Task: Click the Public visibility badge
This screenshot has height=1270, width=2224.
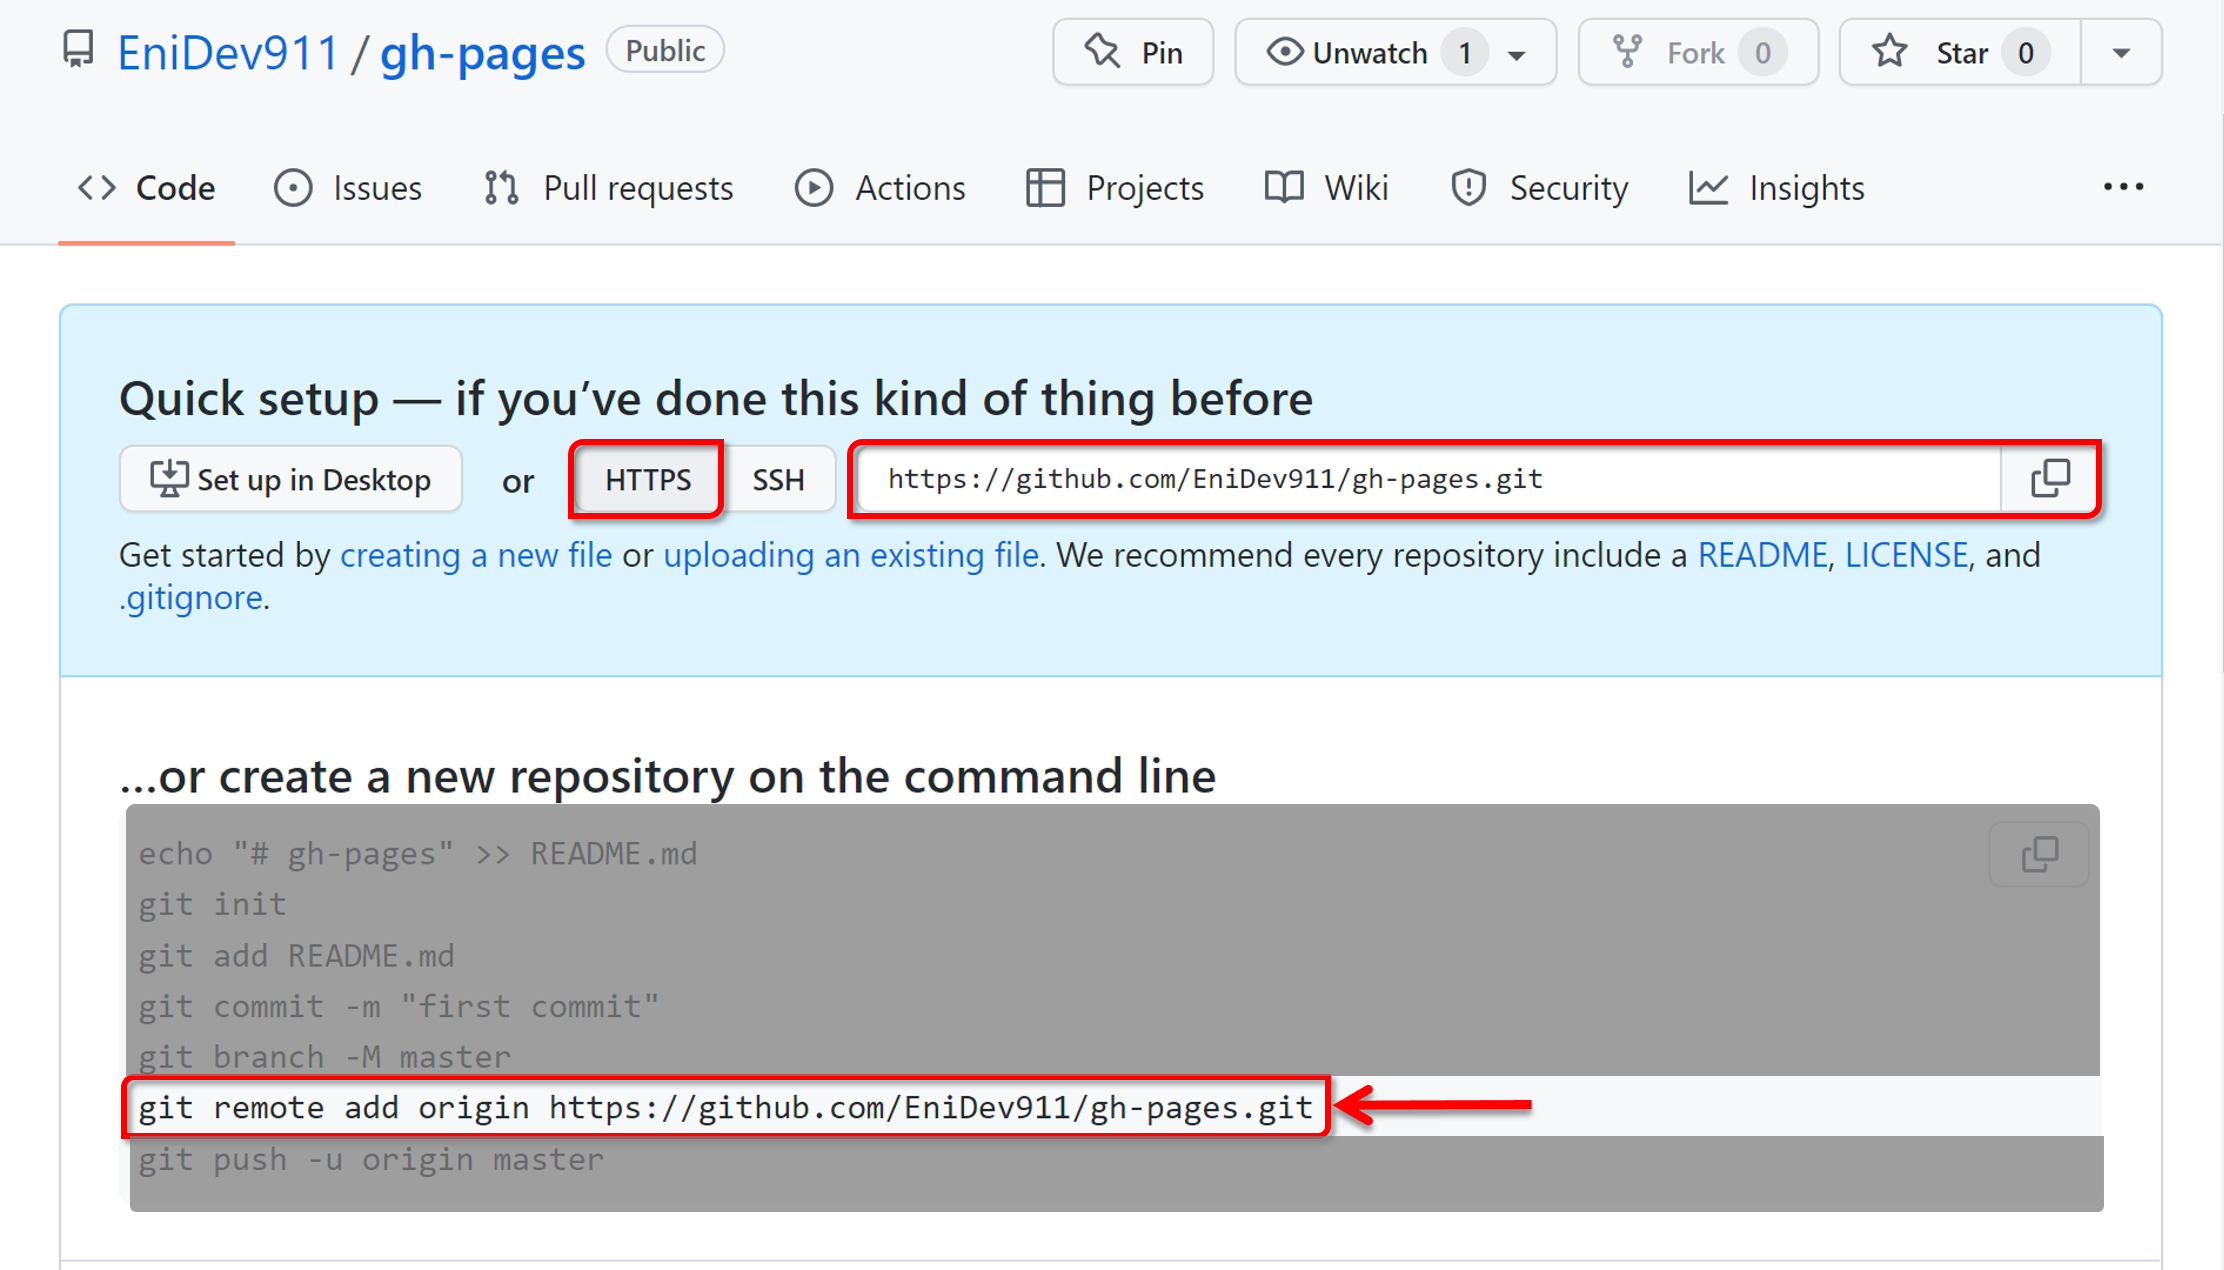Action: (x=665, y=50)
